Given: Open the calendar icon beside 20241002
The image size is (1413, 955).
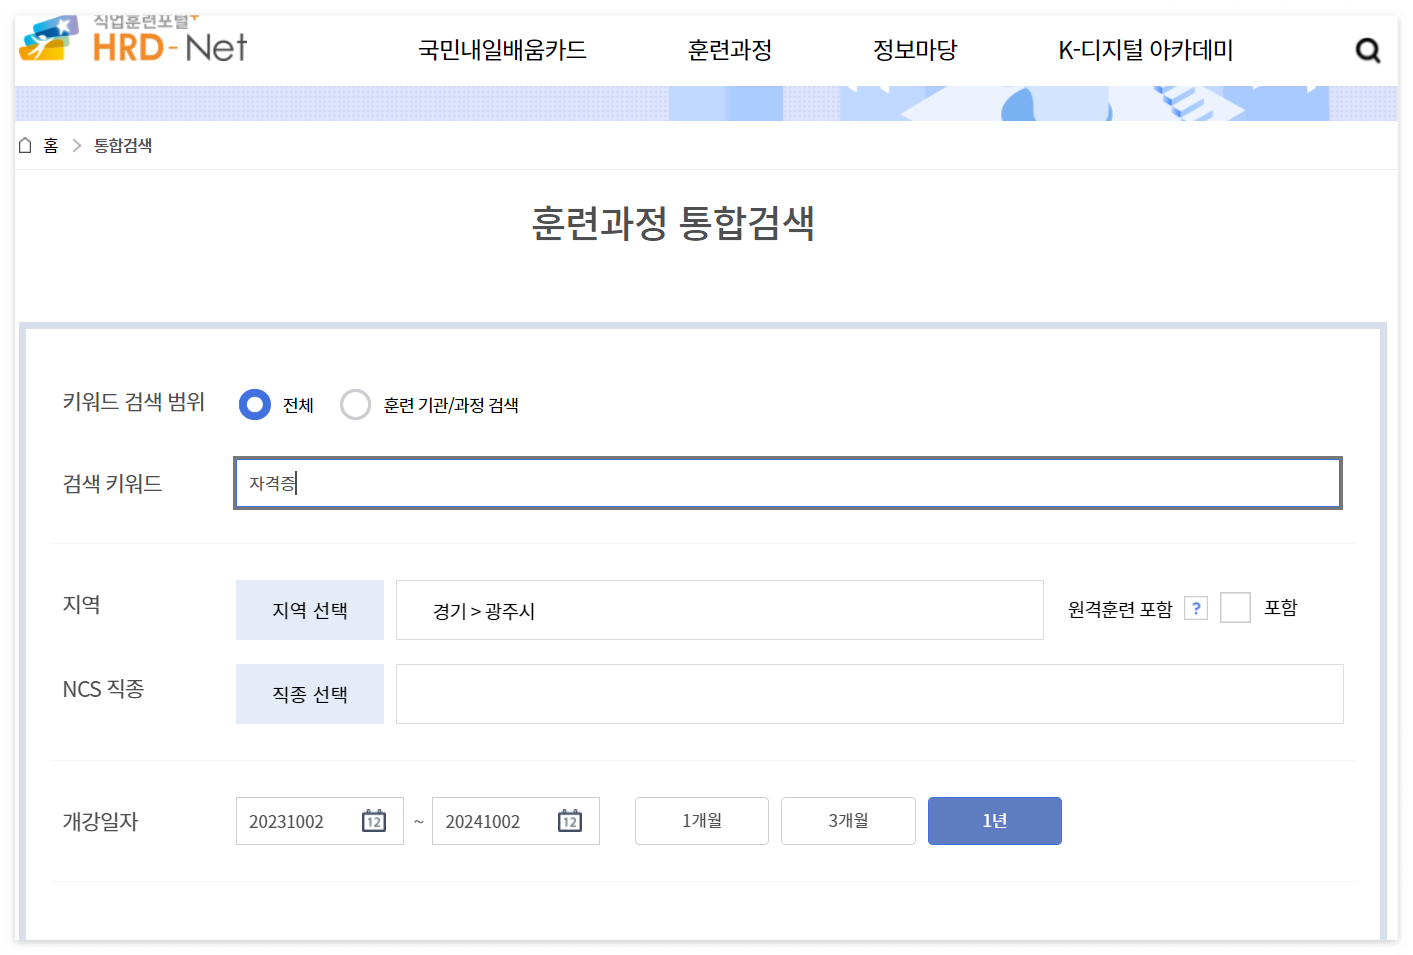Looking at the screenshot, I should click(x=569, y=820).
